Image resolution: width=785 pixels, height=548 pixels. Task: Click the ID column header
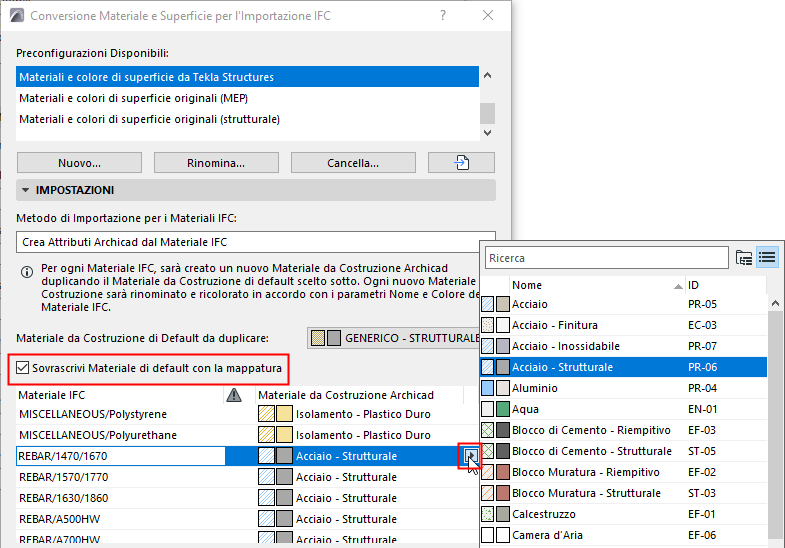725,285
